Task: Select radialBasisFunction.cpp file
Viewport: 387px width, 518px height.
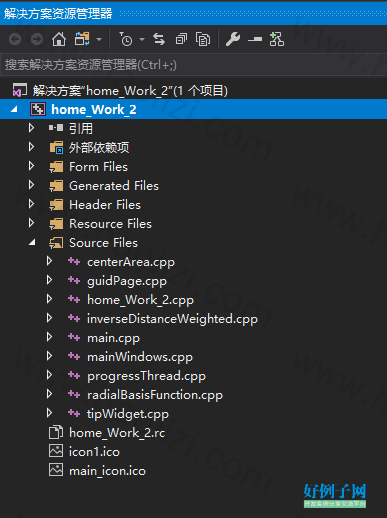Action: [155, 395]
